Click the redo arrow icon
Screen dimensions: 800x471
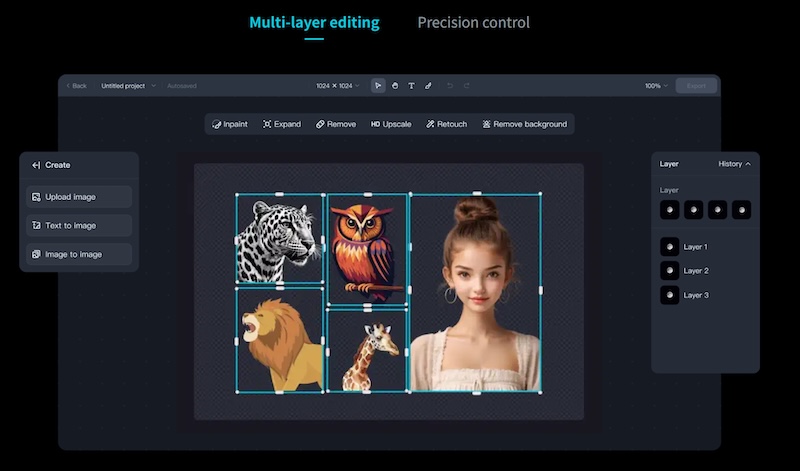pos(467,86)
